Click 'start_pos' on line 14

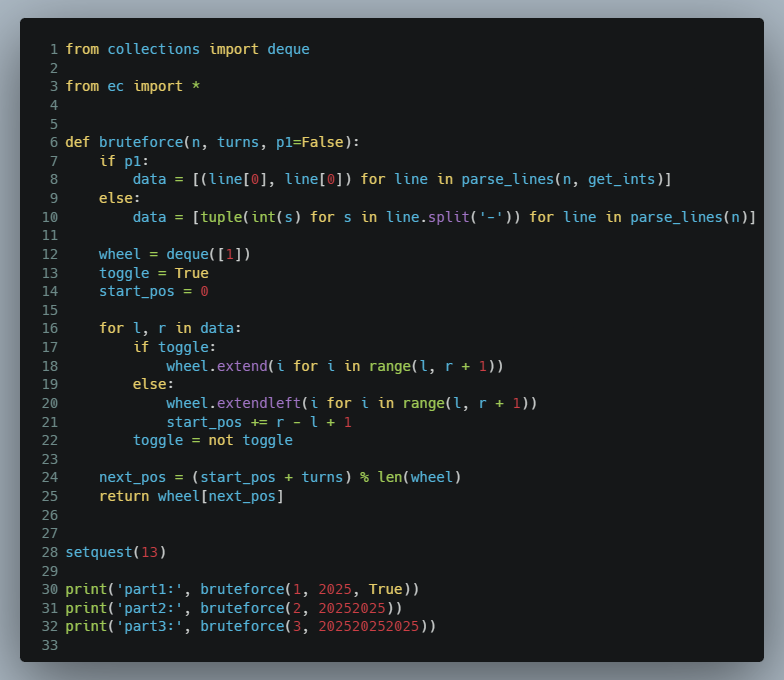tap(136, 291)
